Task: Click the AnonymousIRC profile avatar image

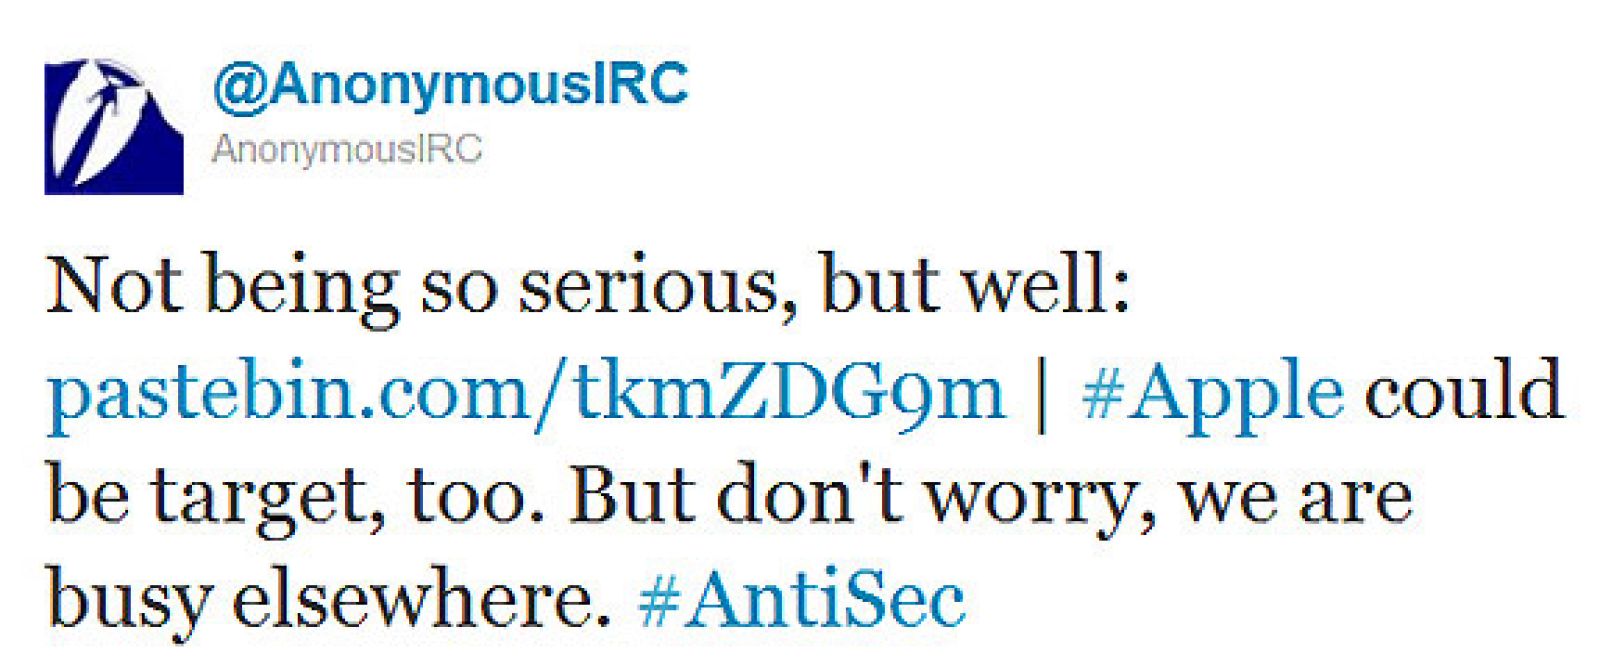Action: 113,126
